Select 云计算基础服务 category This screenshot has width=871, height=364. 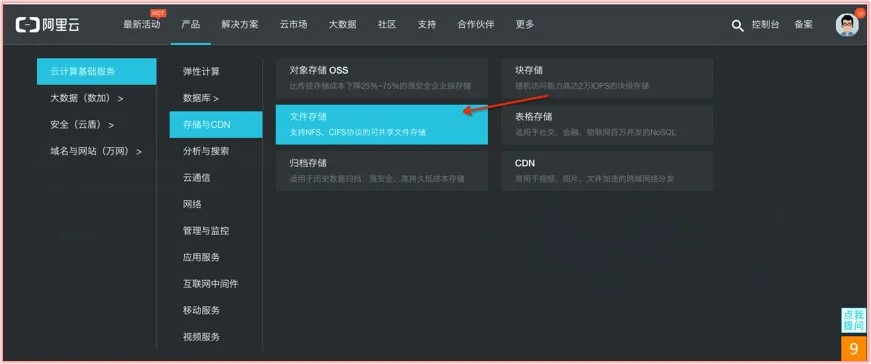click(97, 71)
